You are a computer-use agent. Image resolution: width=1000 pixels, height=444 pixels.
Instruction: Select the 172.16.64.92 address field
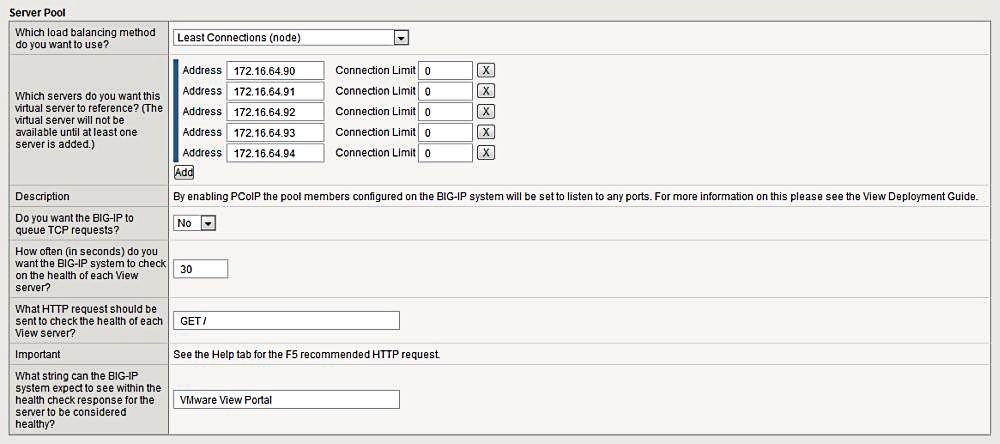click(x=276, y=112)
